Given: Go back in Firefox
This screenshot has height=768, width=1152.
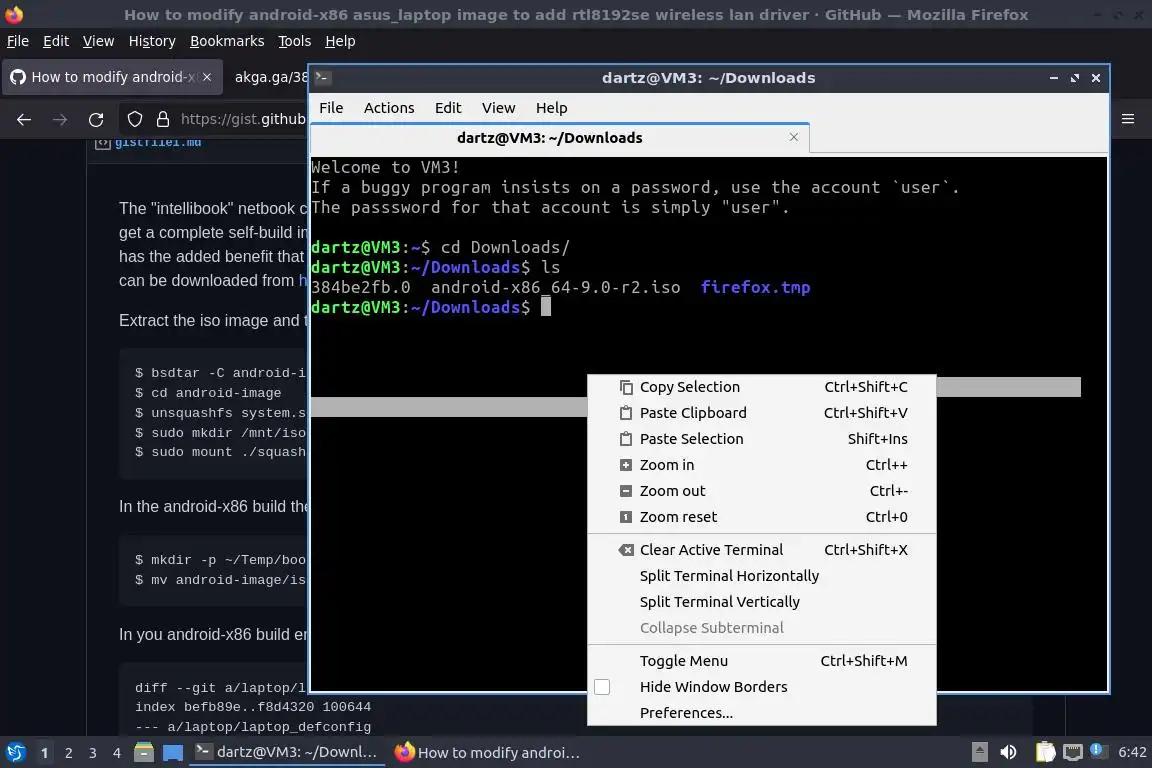Looking at the screenshot, I should coord(24,119).
